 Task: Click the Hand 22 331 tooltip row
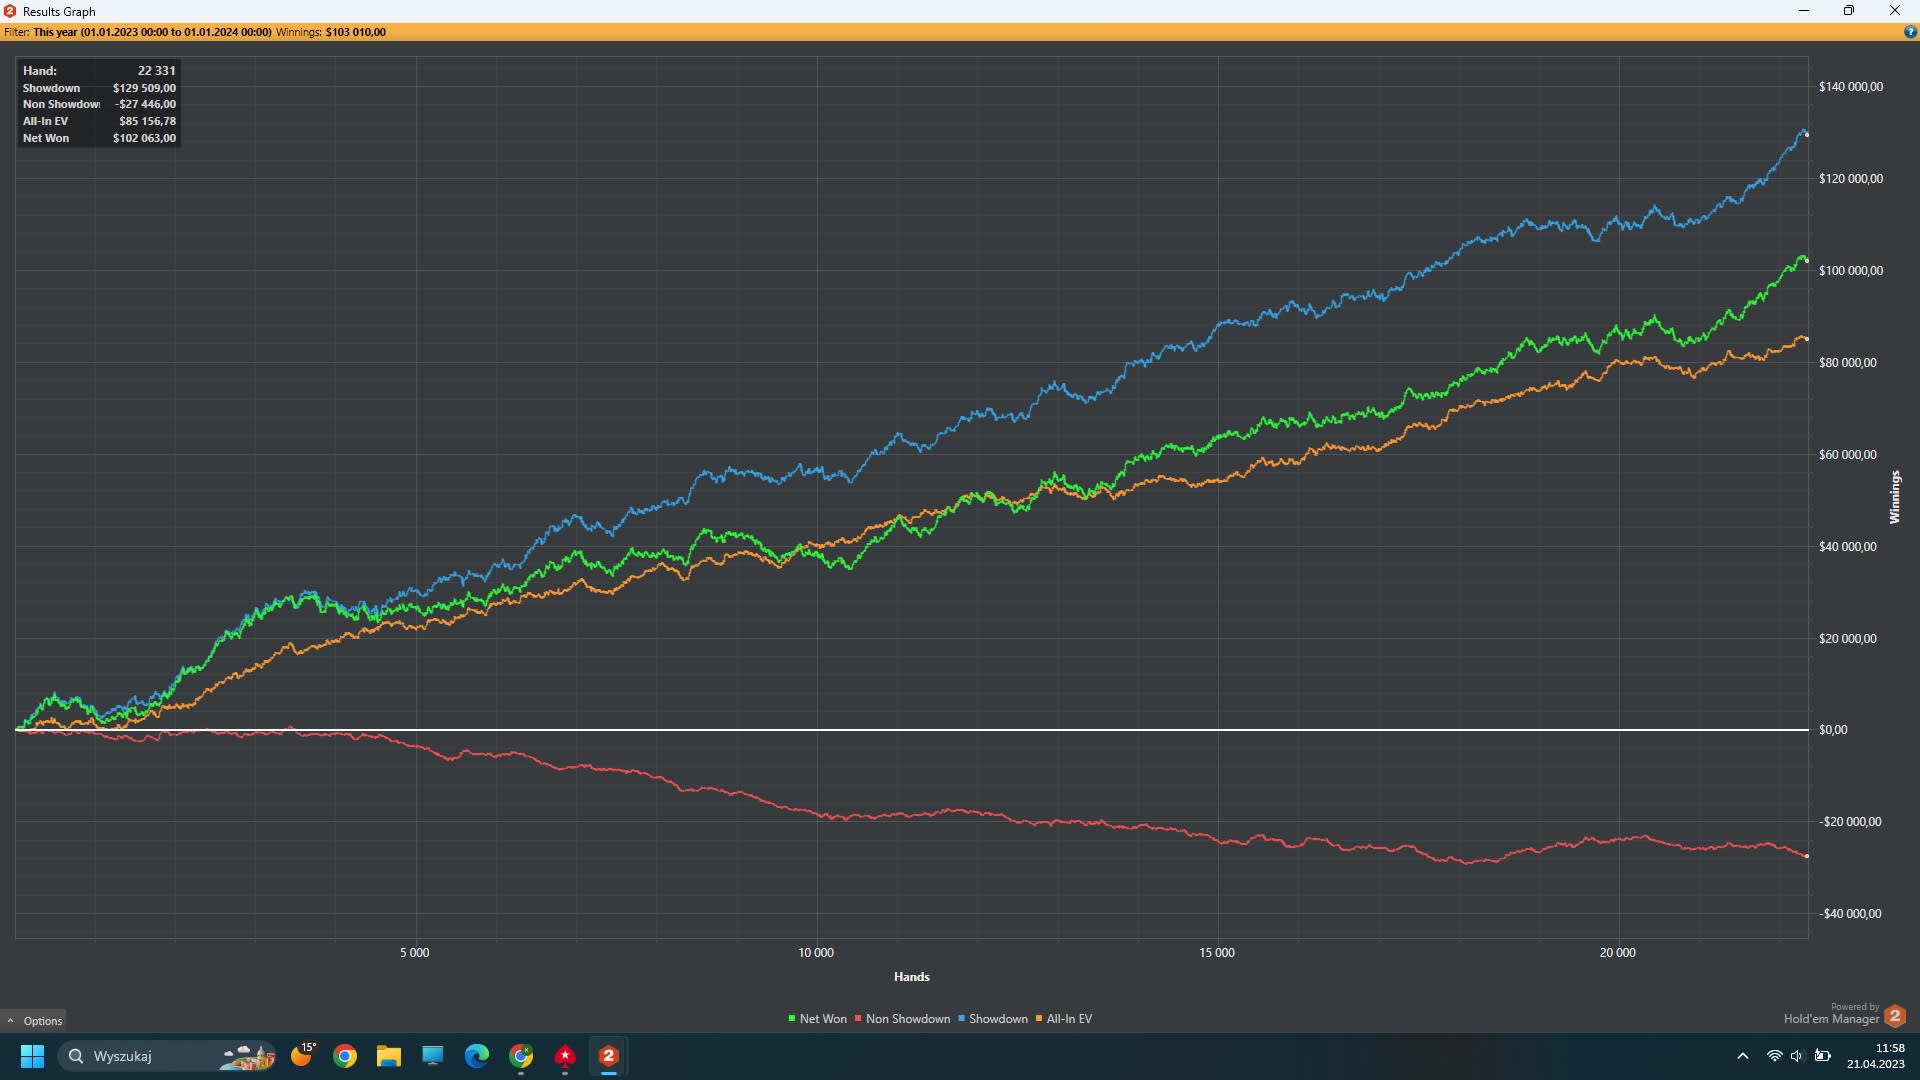(99, 71)
